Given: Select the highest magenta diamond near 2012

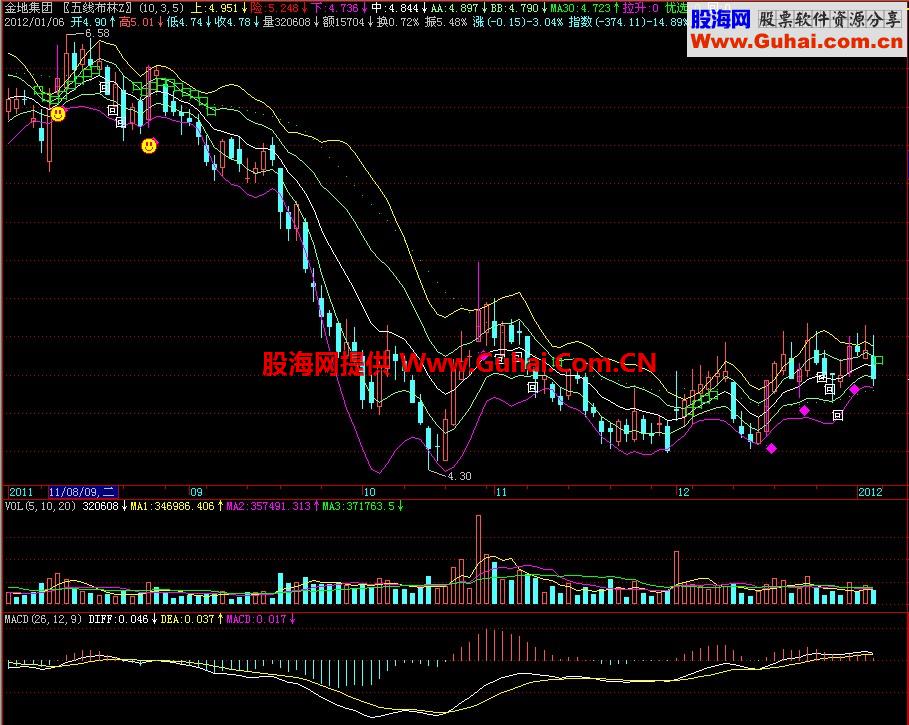Looking at the screenshot, I should (854, 389).
